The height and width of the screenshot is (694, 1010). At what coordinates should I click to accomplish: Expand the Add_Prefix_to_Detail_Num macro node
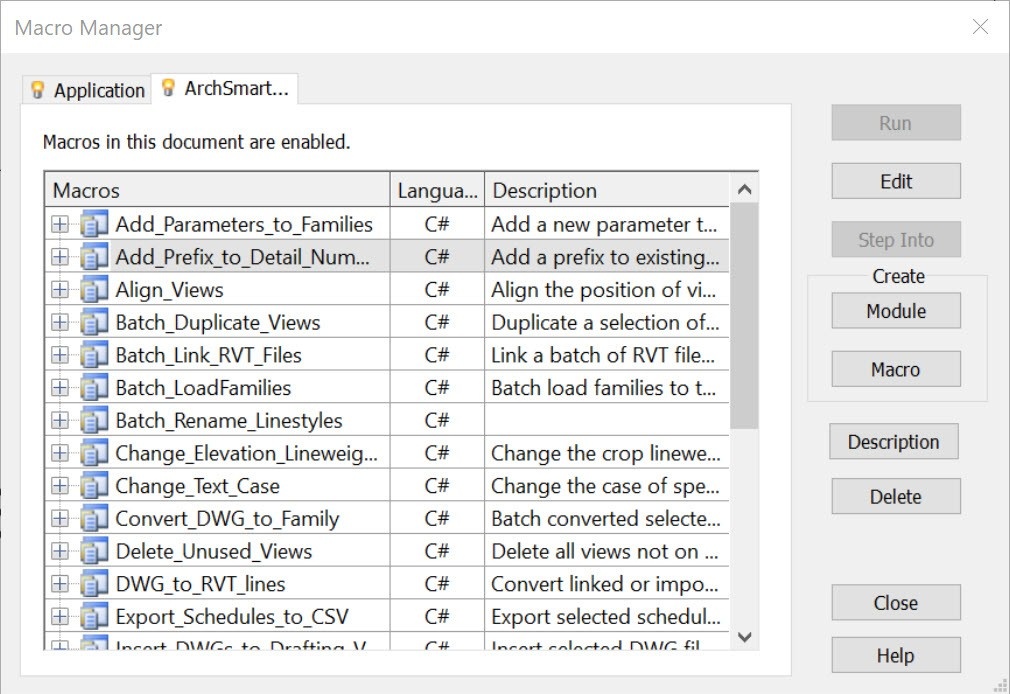(x=60, y=257)
